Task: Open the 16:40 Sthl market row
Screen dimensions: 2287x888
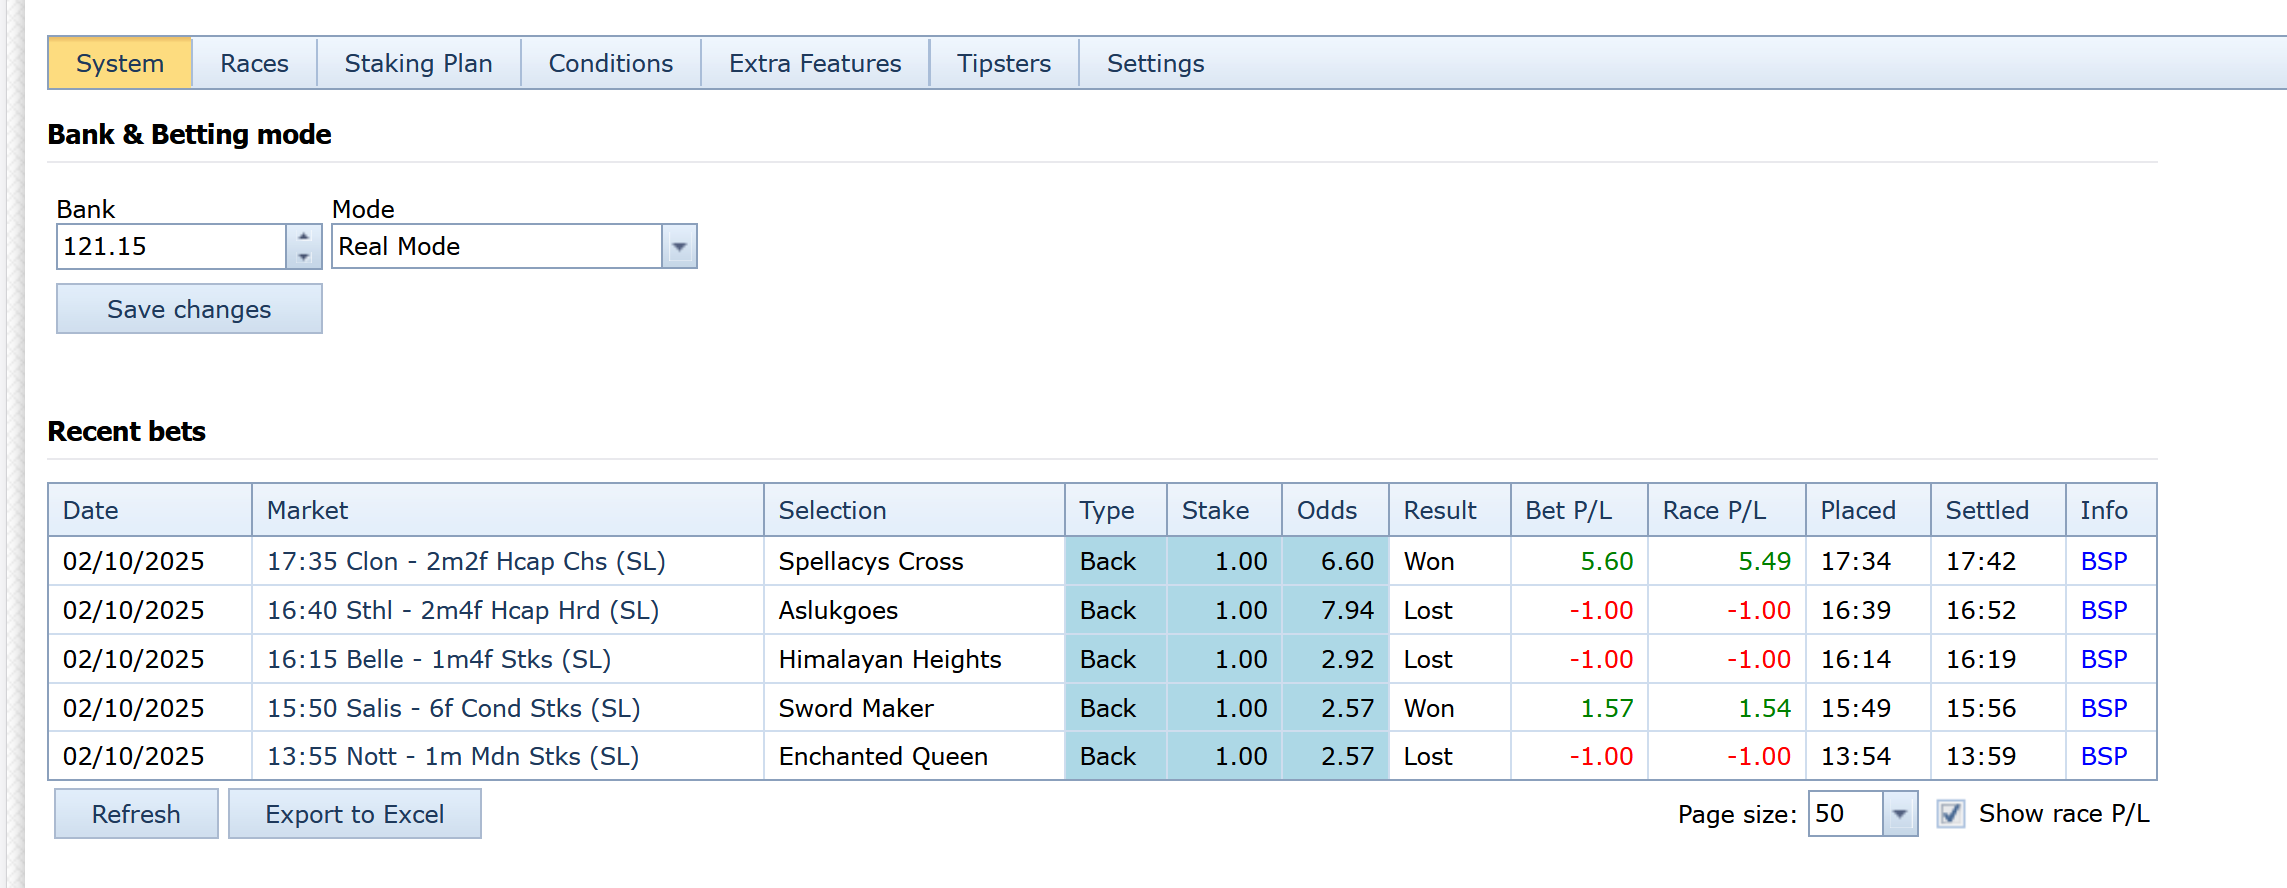Action: [462, 611]
